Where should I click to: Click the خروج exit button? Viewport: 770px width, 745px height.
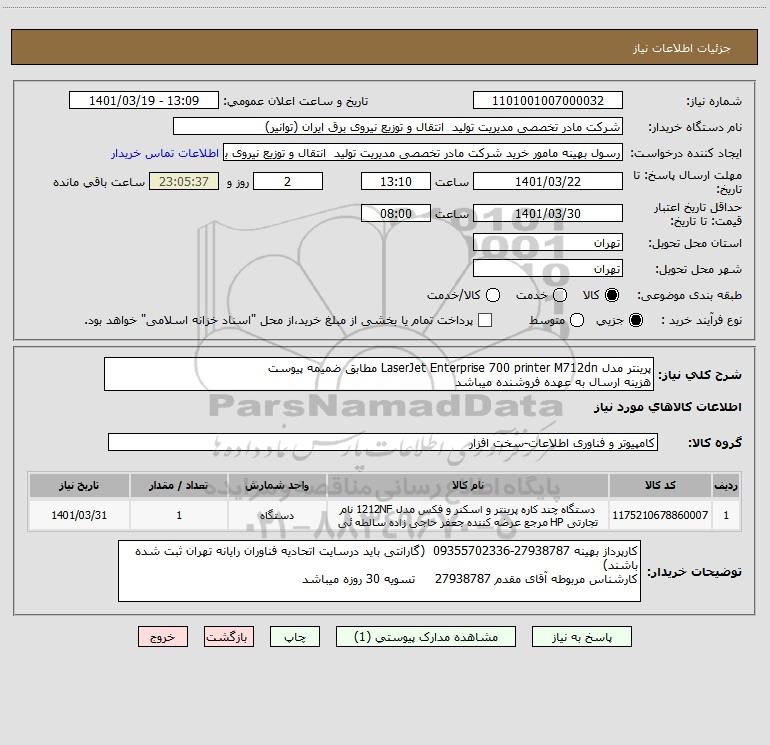(x=163, y=637)
